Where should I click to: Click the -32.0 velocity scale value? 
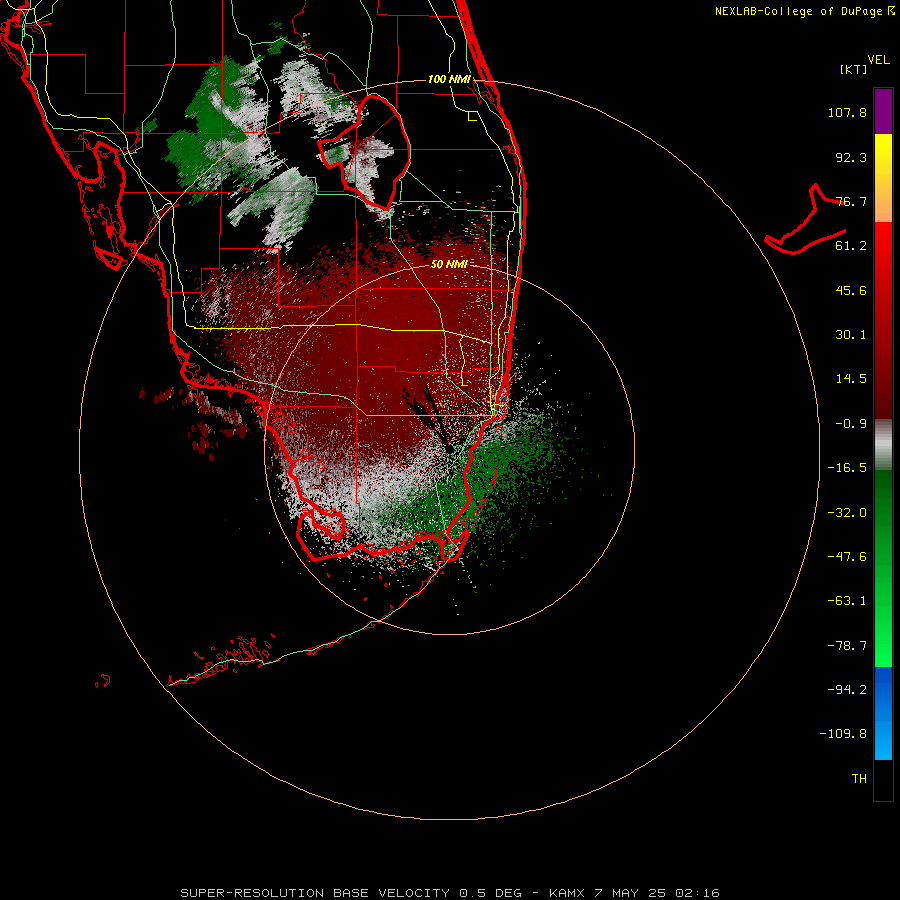(x=847, y=513)
